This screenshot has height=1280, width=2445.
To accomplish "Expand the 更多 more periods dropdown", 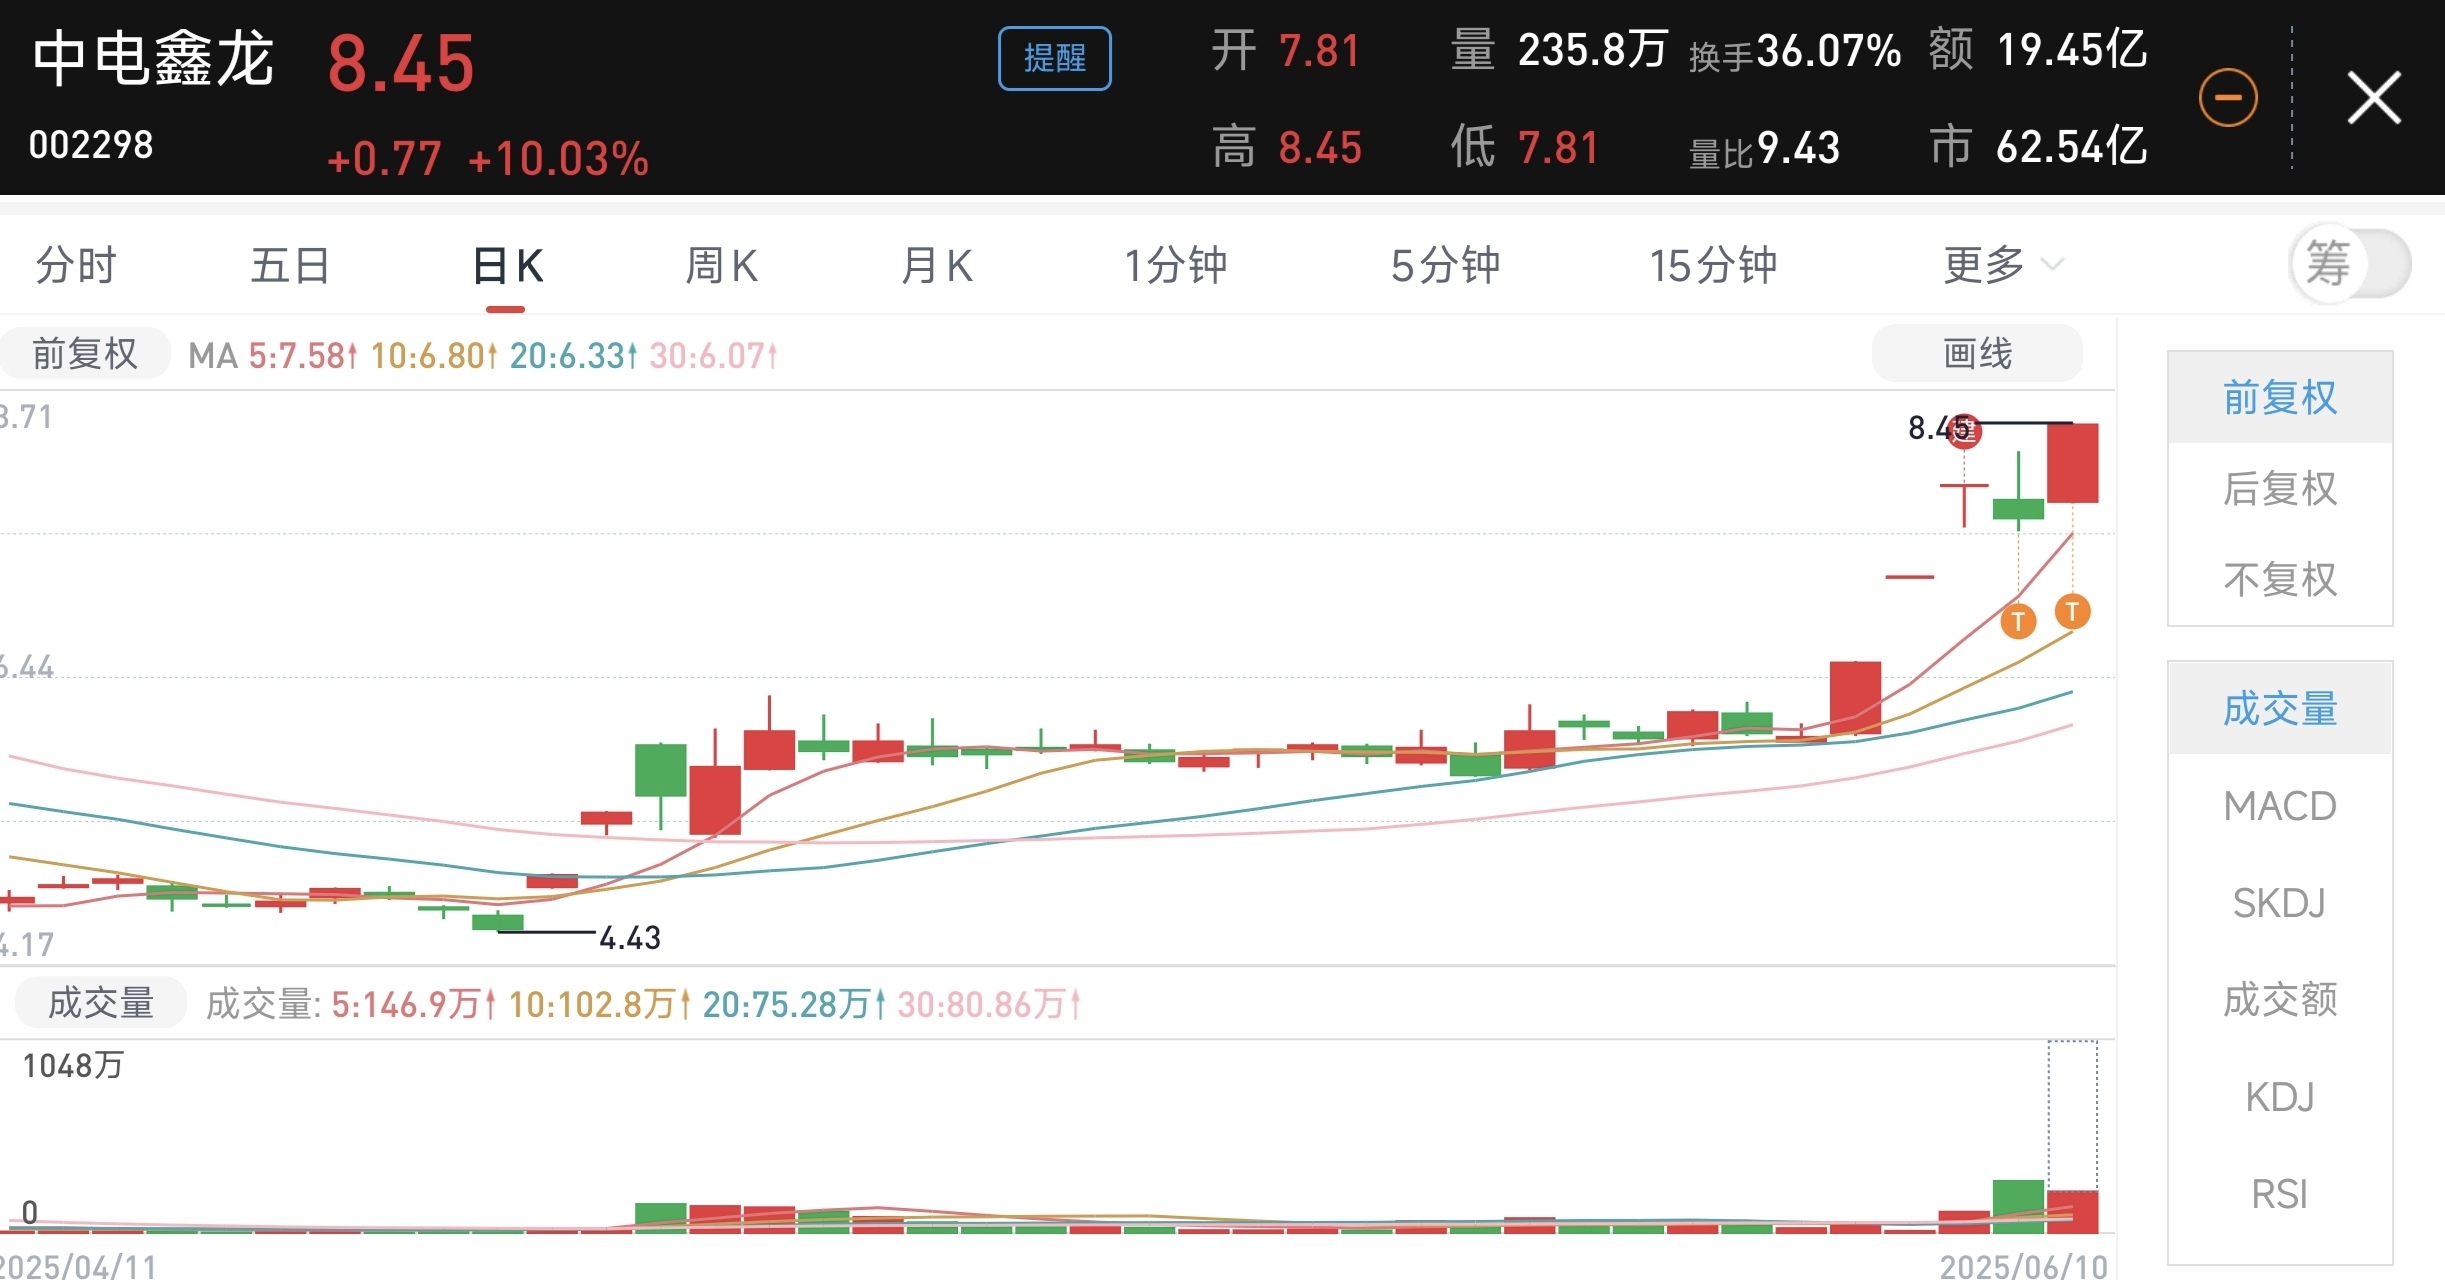I will click(2003, 266).
